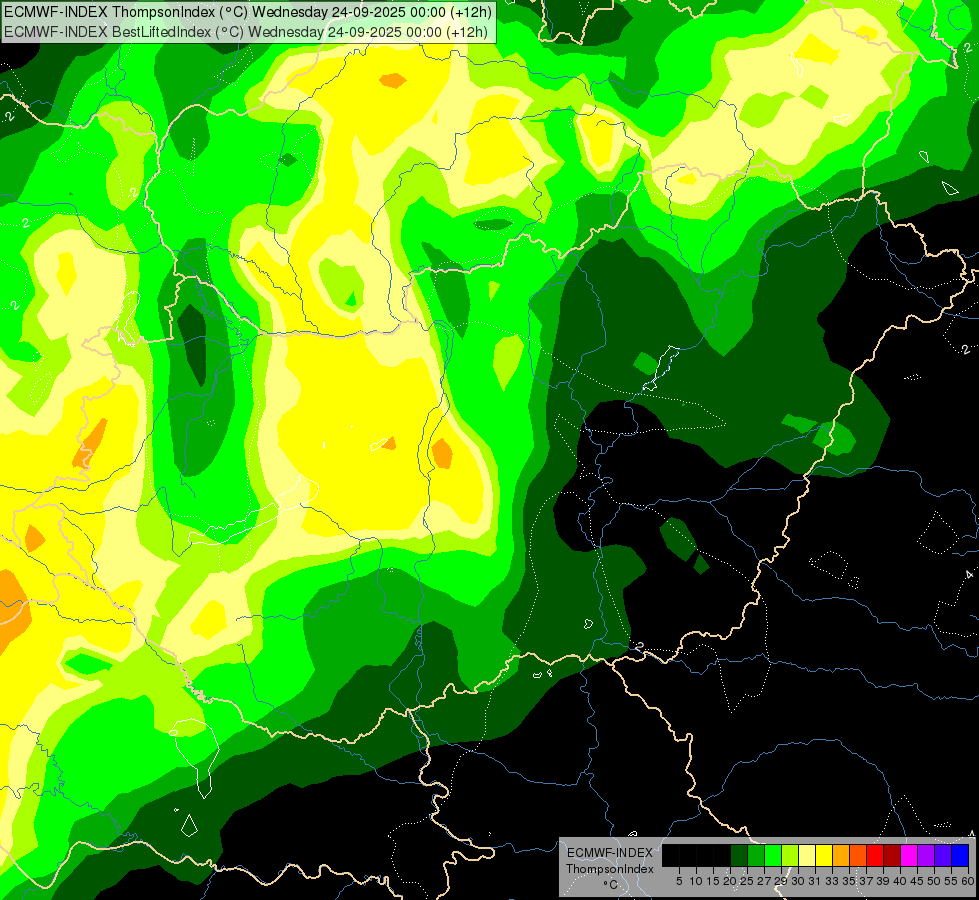Click legend tick value 50
This screenshot has width=979, height=900.
(x=935, y=881)
